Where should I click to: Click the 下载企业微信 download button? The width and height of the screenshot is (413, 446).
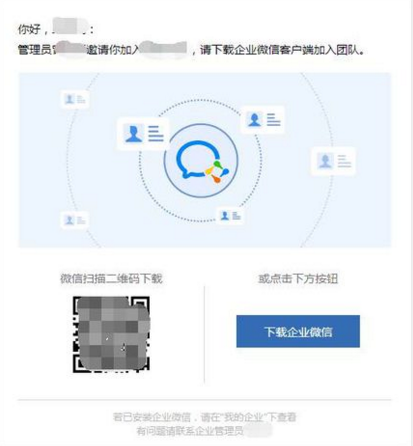[298, 331]
